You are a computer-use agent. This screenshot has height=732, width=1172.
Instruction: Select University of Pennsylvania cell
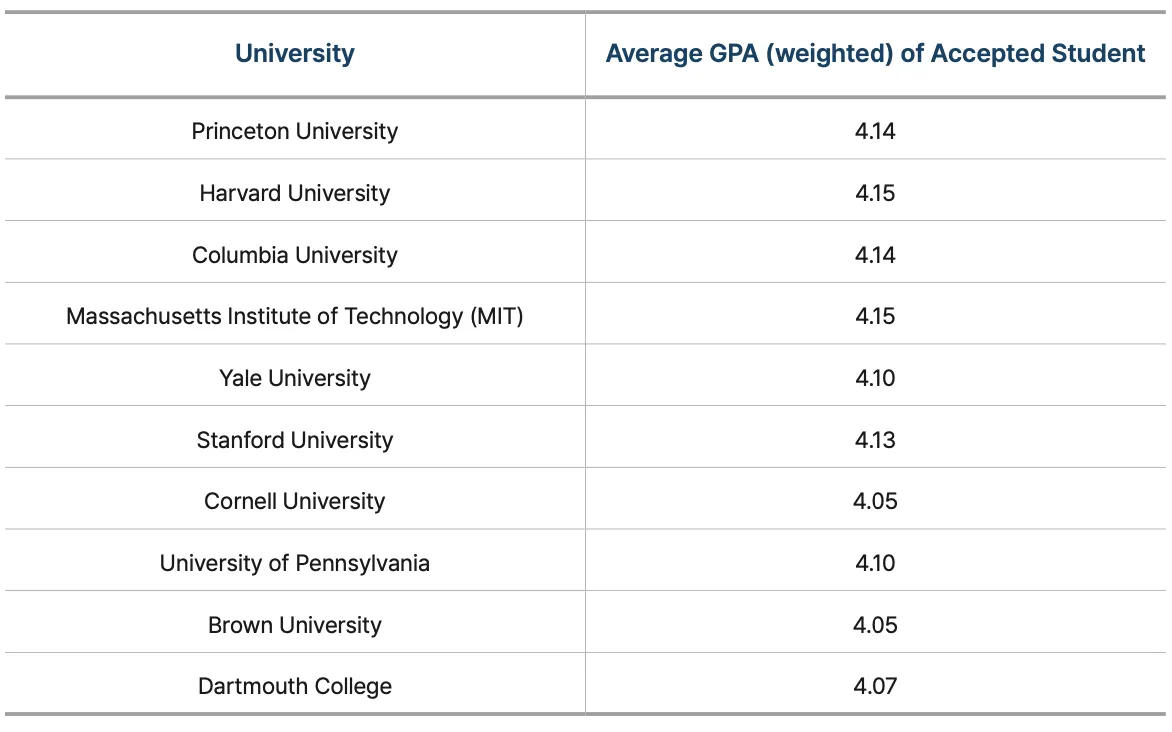295,563
